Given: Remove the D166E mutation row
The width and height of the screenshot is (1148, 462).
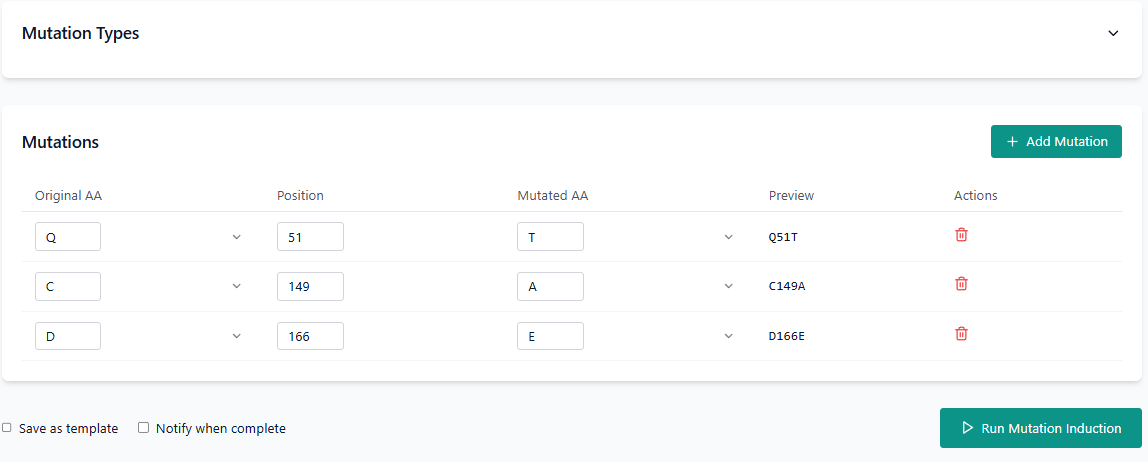Looking at the screenshot, I should coord(961,334).
